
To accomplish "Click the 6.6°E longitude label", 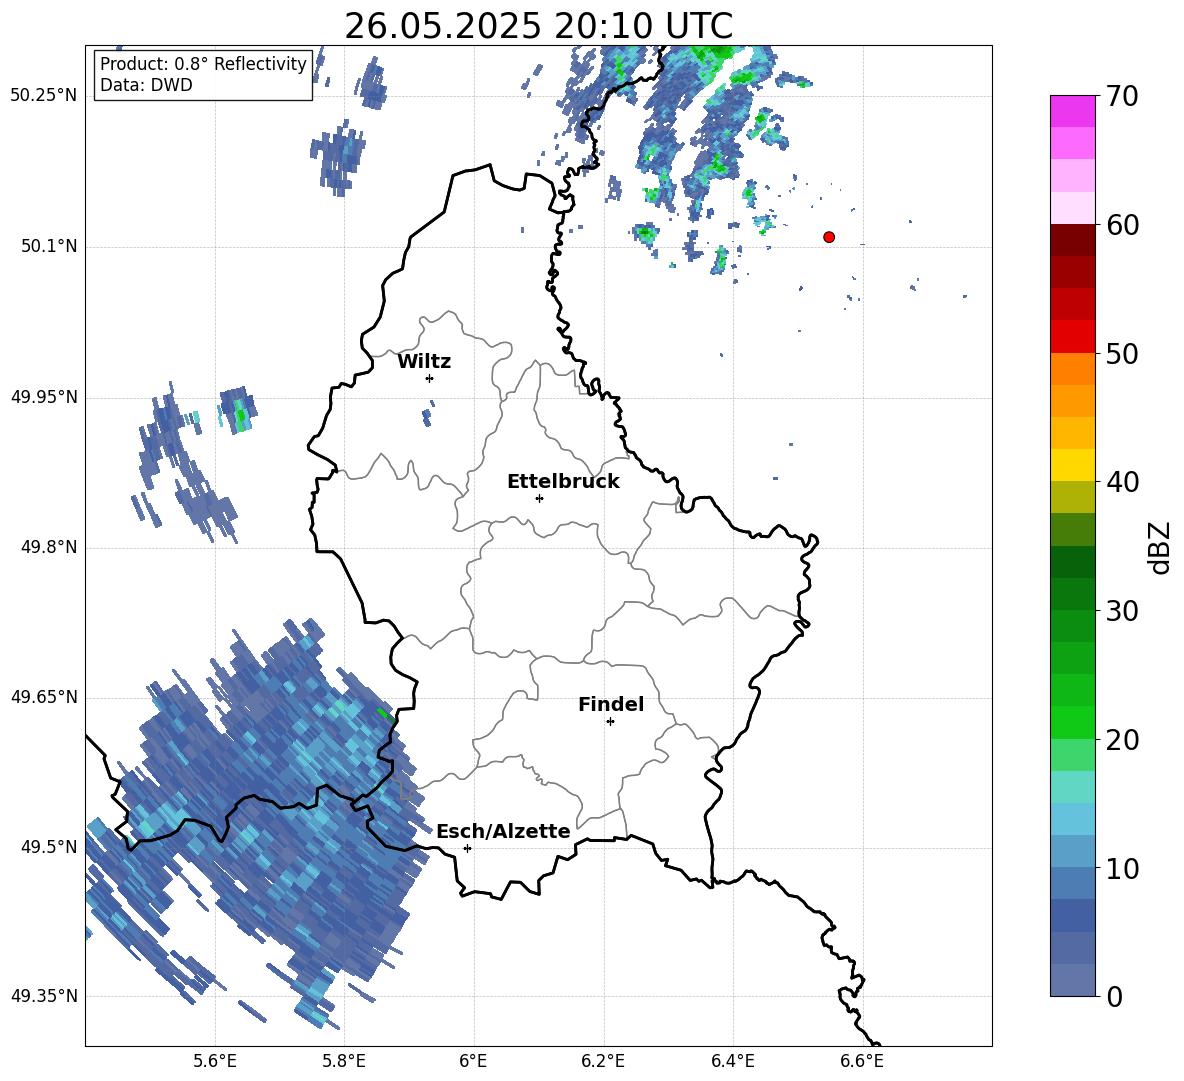I will tap(862, 1061).
